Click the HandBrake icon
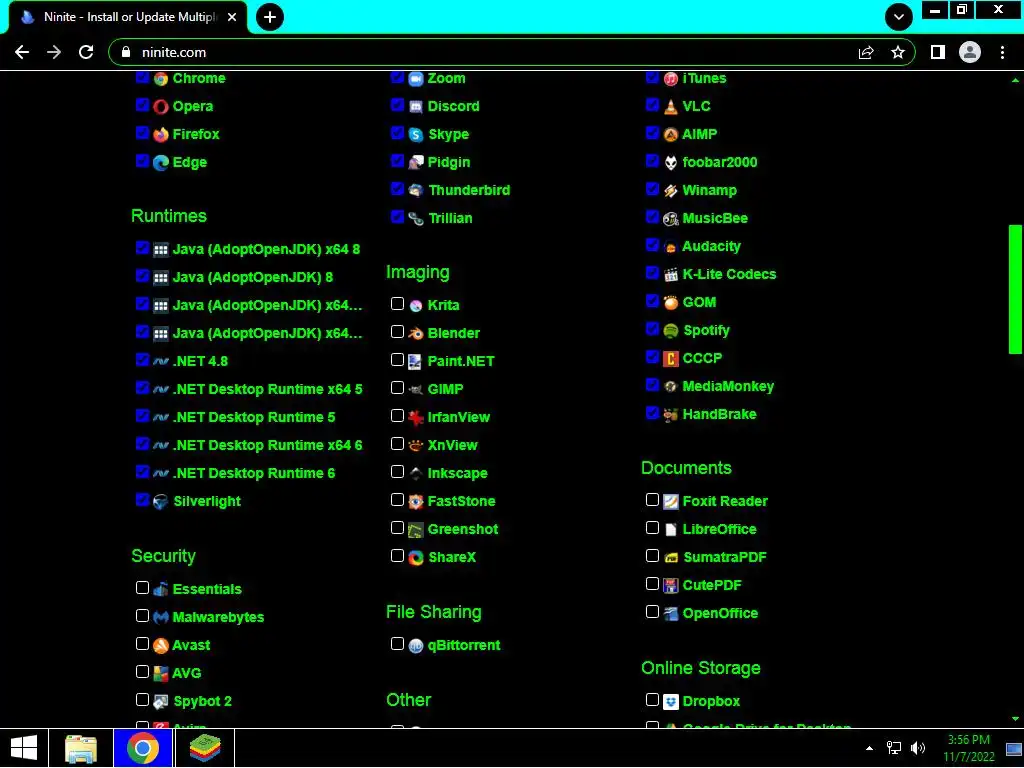 coord(671,415)
